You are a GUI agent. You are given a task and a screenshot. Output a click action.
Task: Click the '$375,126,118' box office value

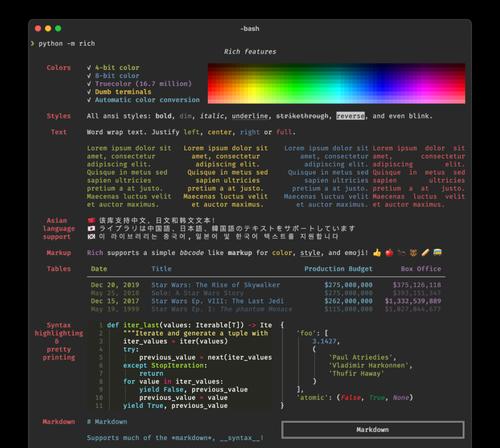point(417,285)
